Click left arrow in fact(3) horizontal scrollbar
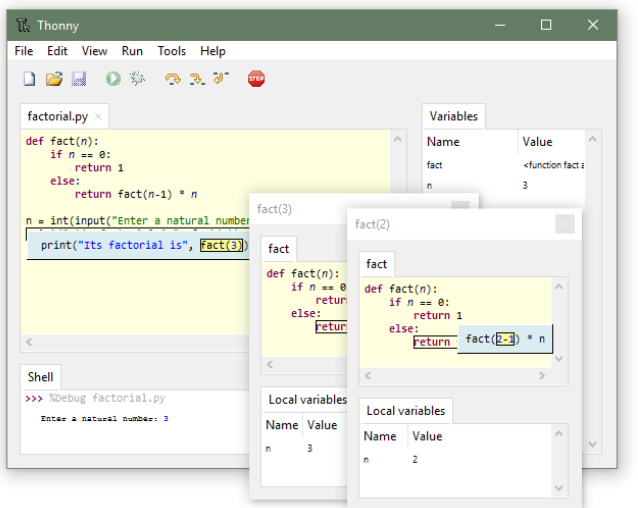 pyautogui.click(x=270, y=364)
